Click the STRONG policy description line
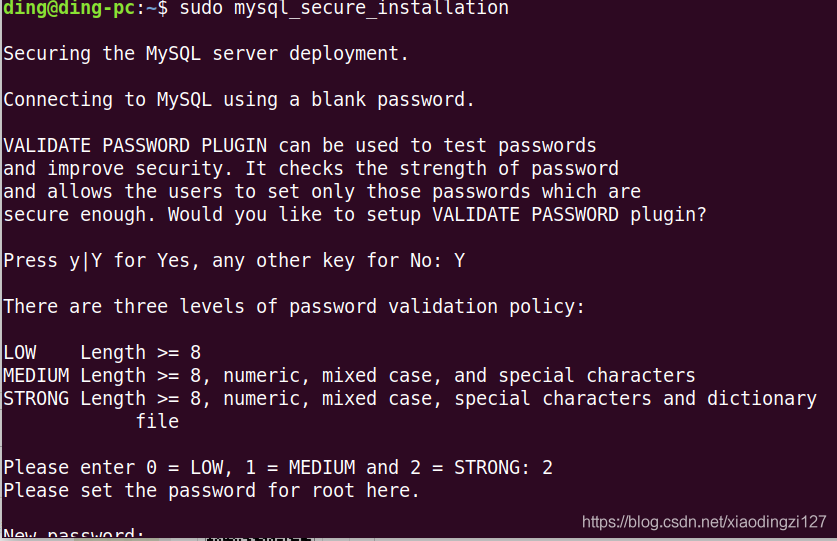The height and width of the screenshot is (541, 837). click(x=410, y=399)
